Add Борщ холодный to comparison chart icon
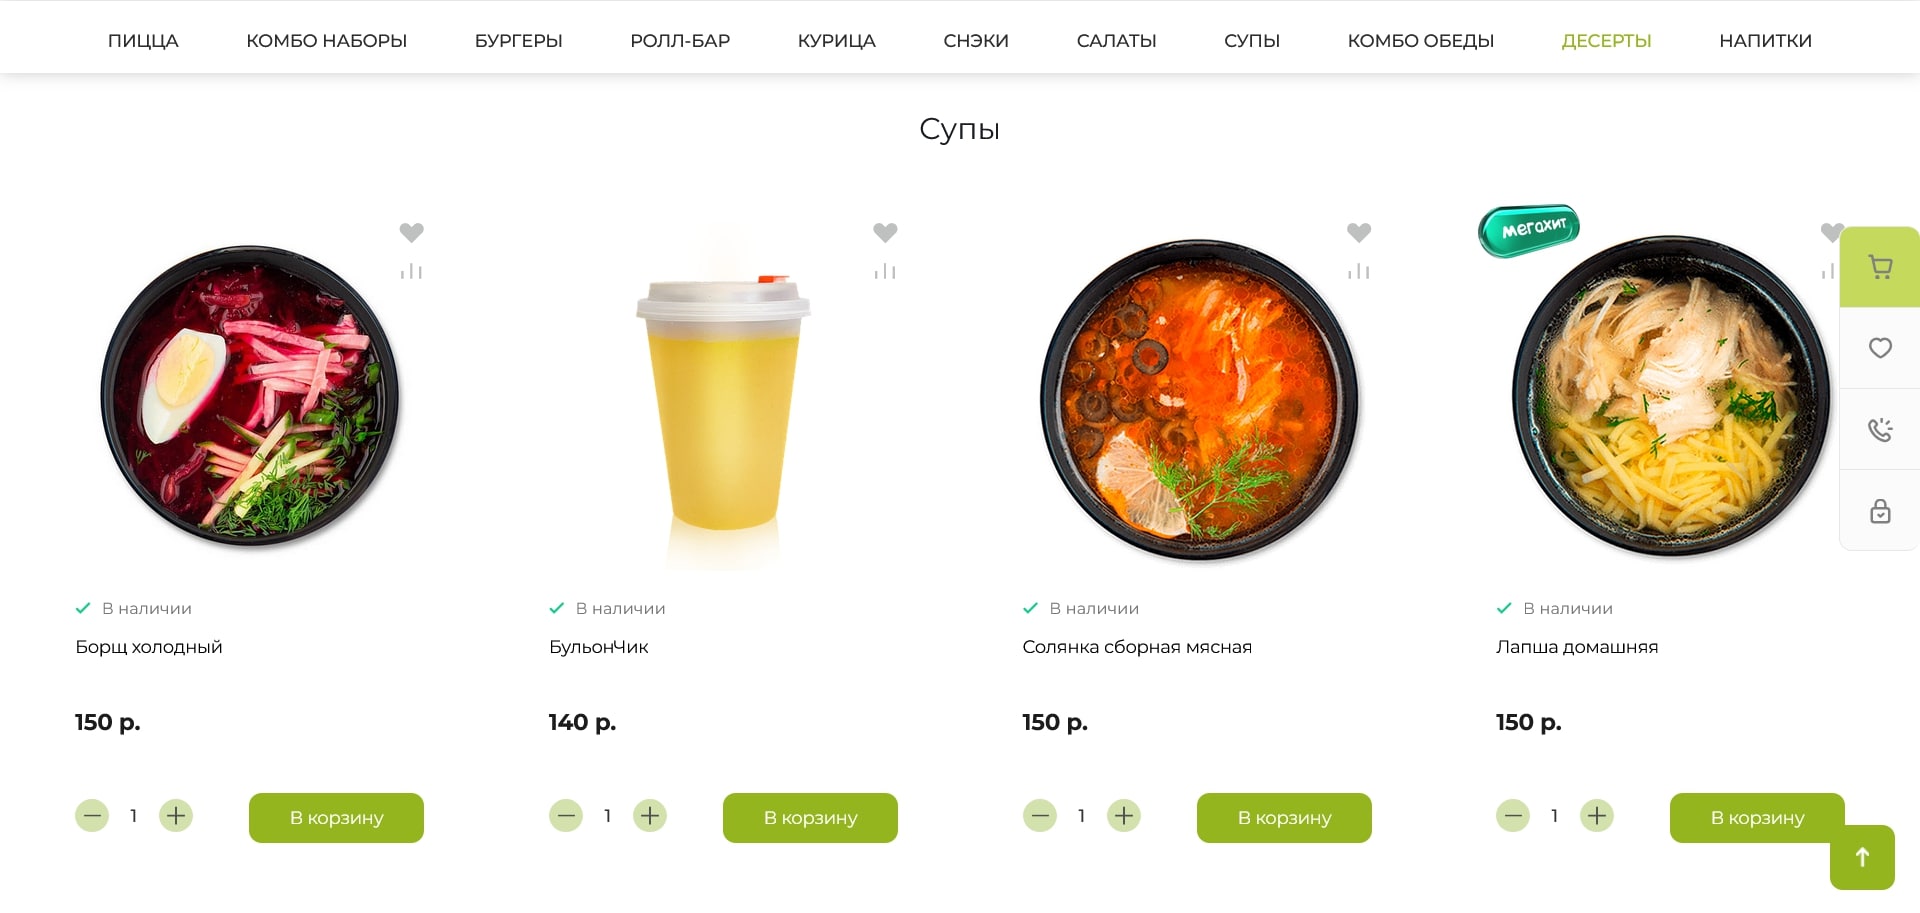The image size is (1920, 913). (x=411, y=271)
